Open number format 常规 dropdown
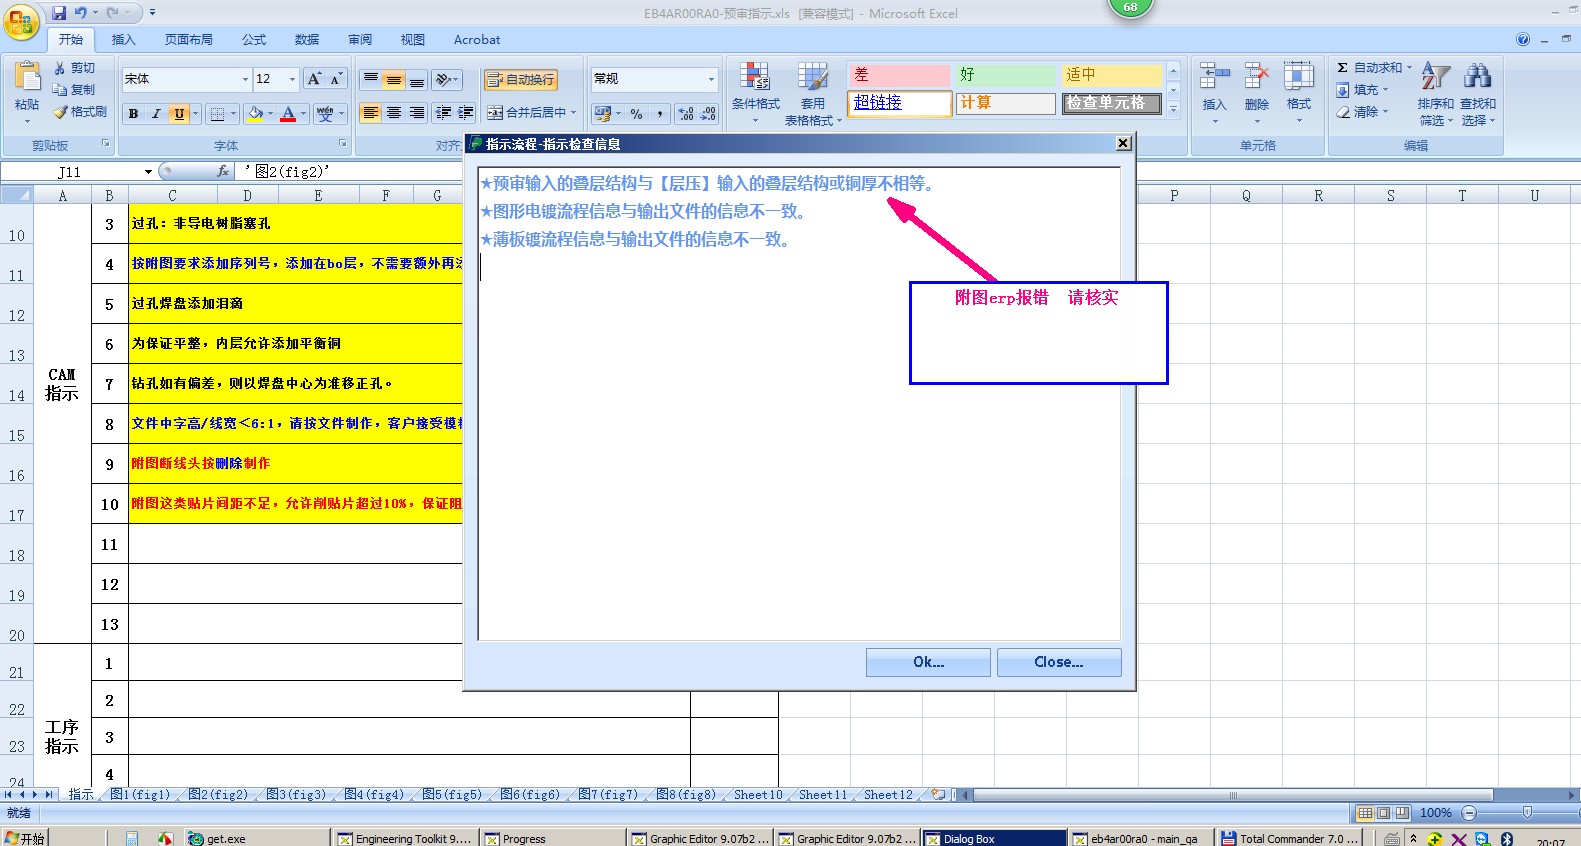This screenshot has width=1581, height=846. click(x=712, y=79)
